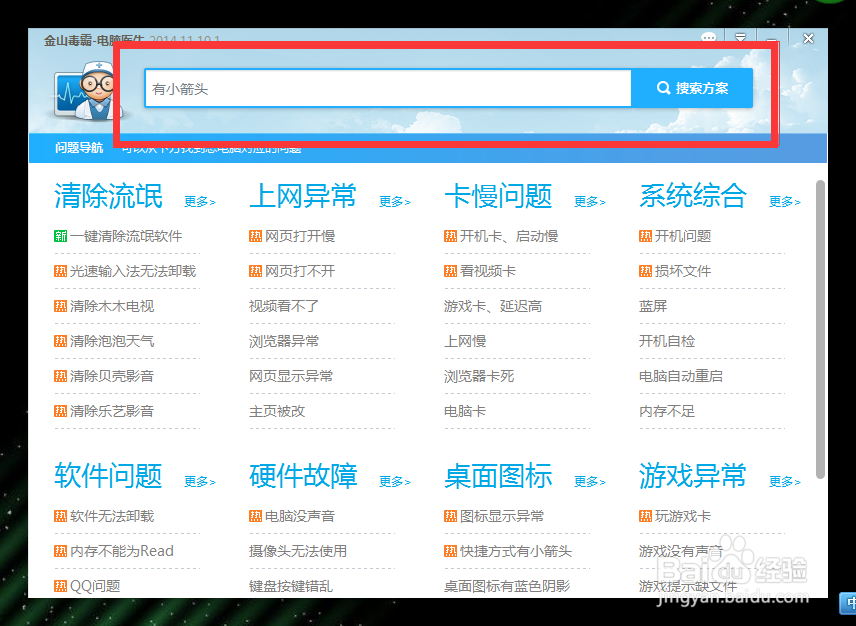The width and height of the screenshot is (856, 626).
Task: Open 开机卡、启动慢 solution
Action: point(509,236)
